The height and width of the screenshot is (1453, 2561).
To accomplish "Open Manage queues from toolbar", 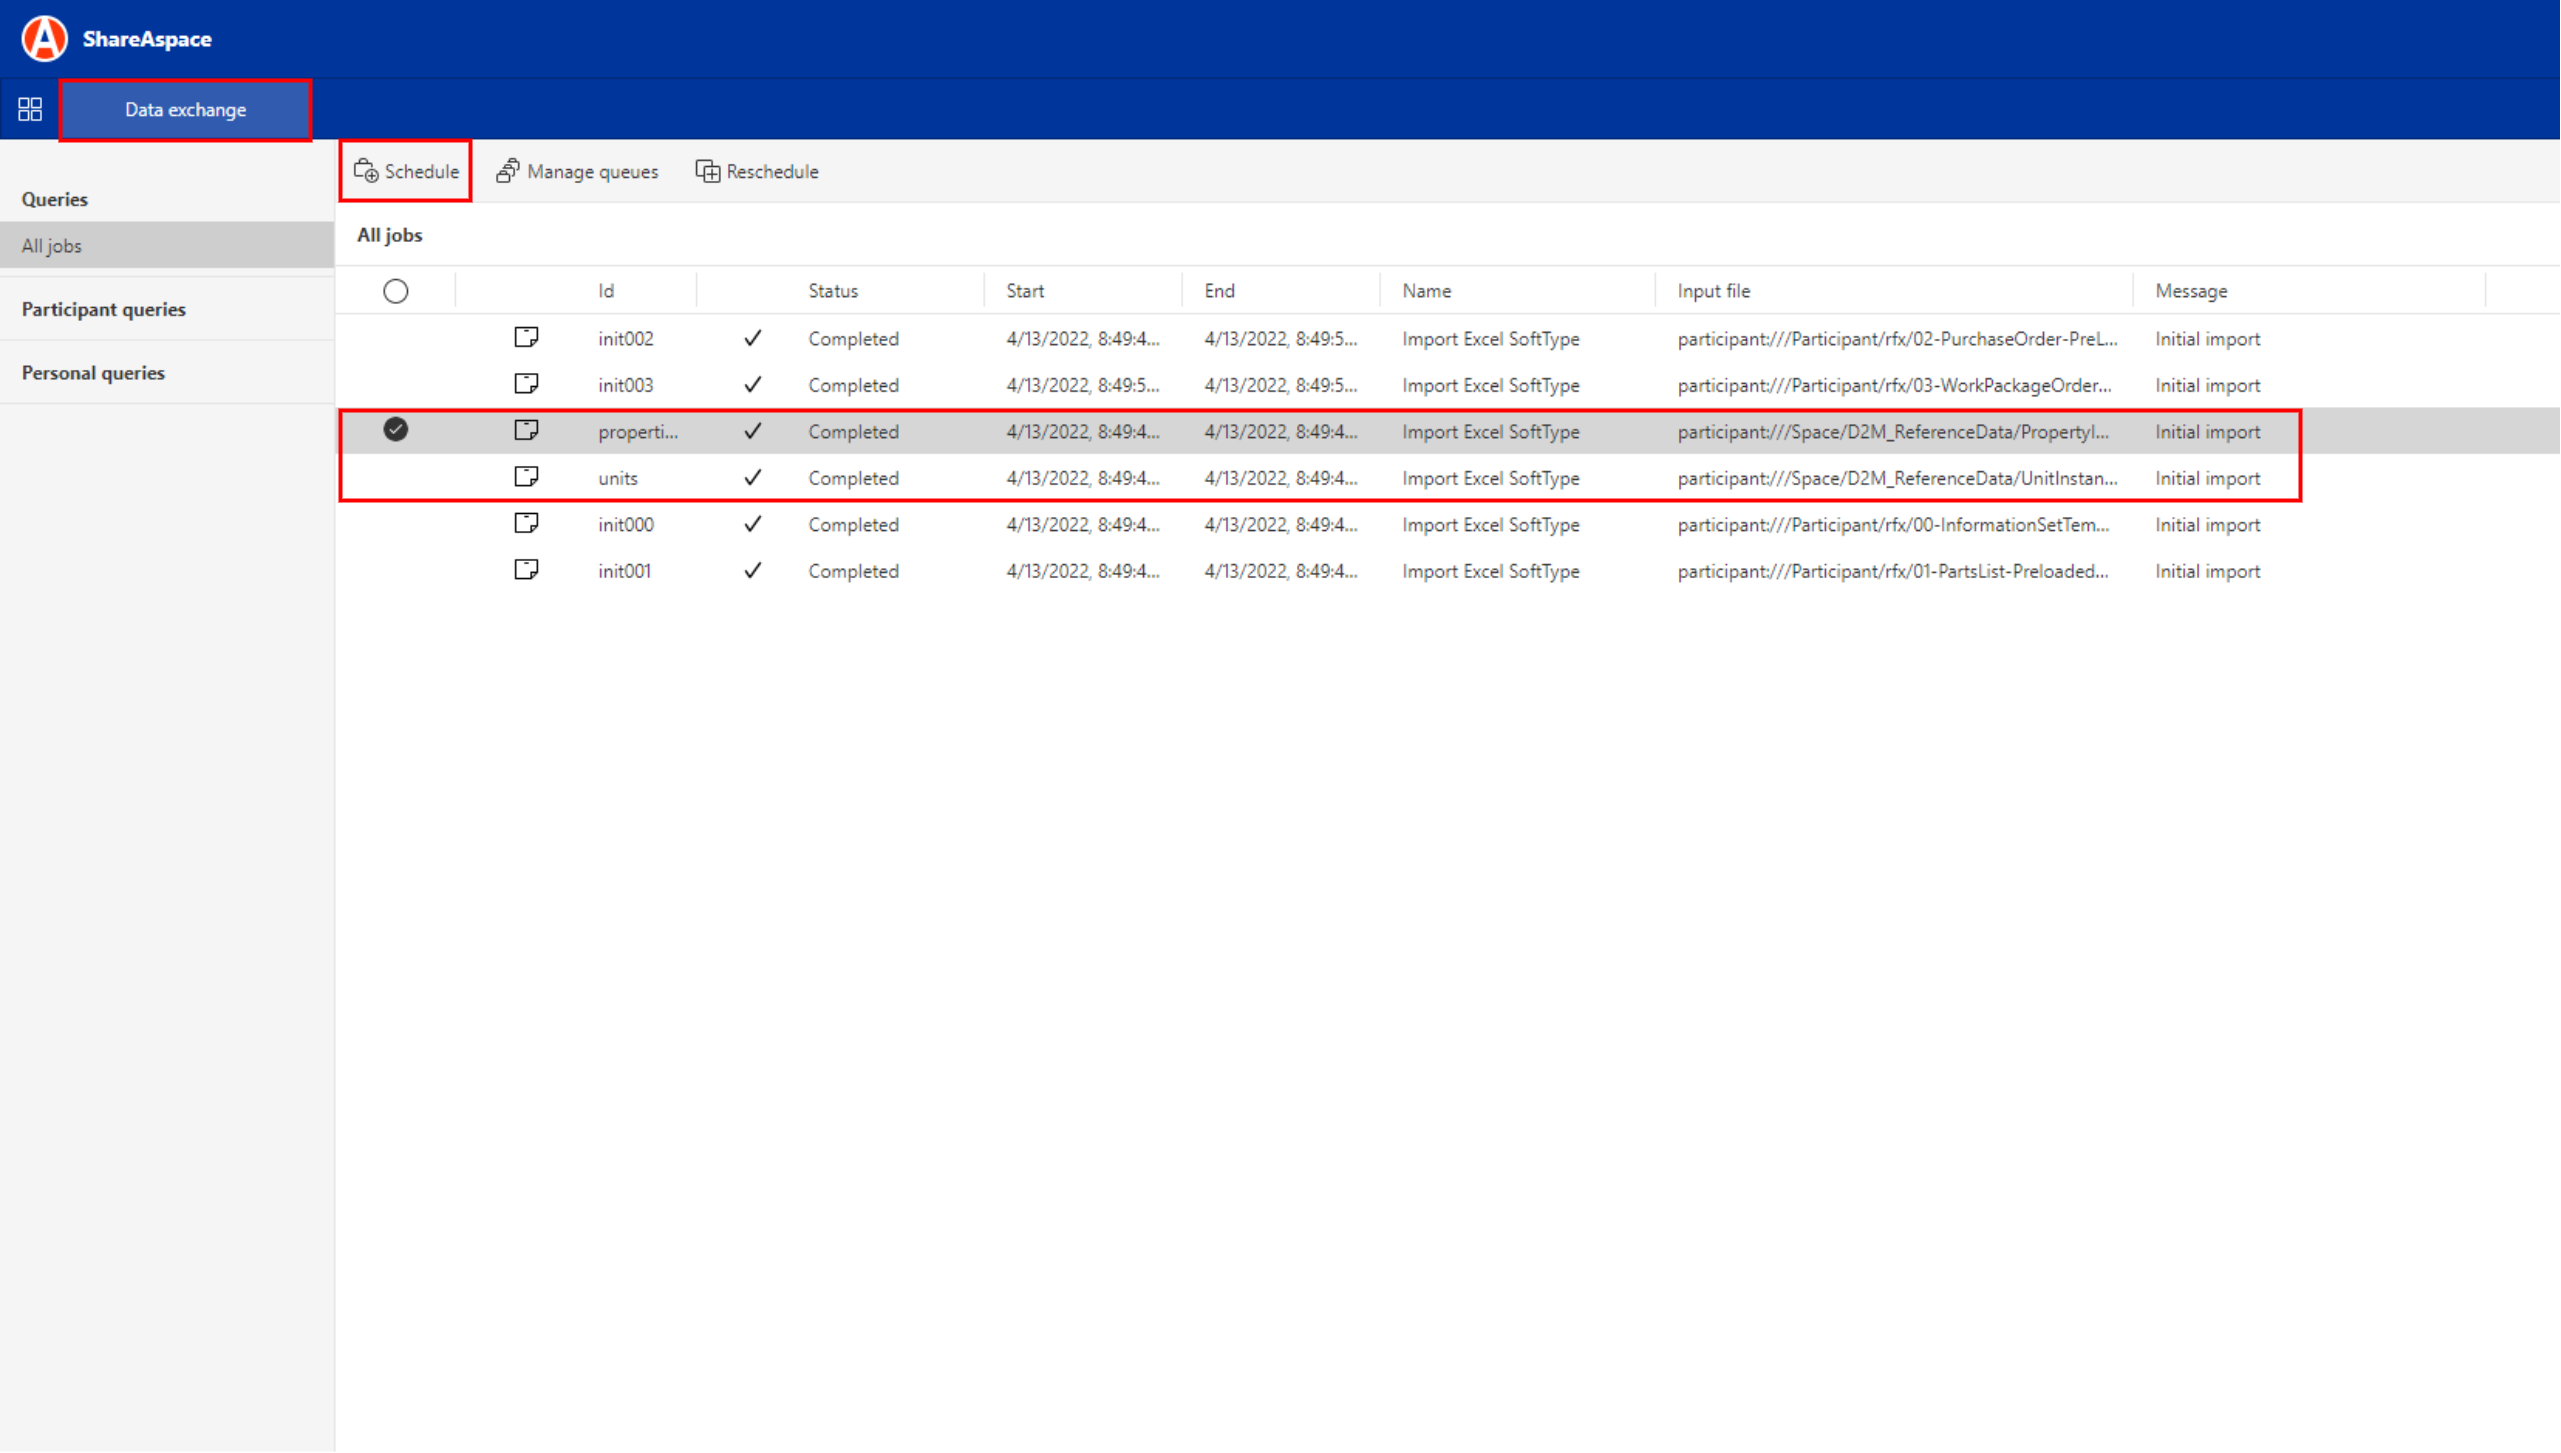I will 577,171.
